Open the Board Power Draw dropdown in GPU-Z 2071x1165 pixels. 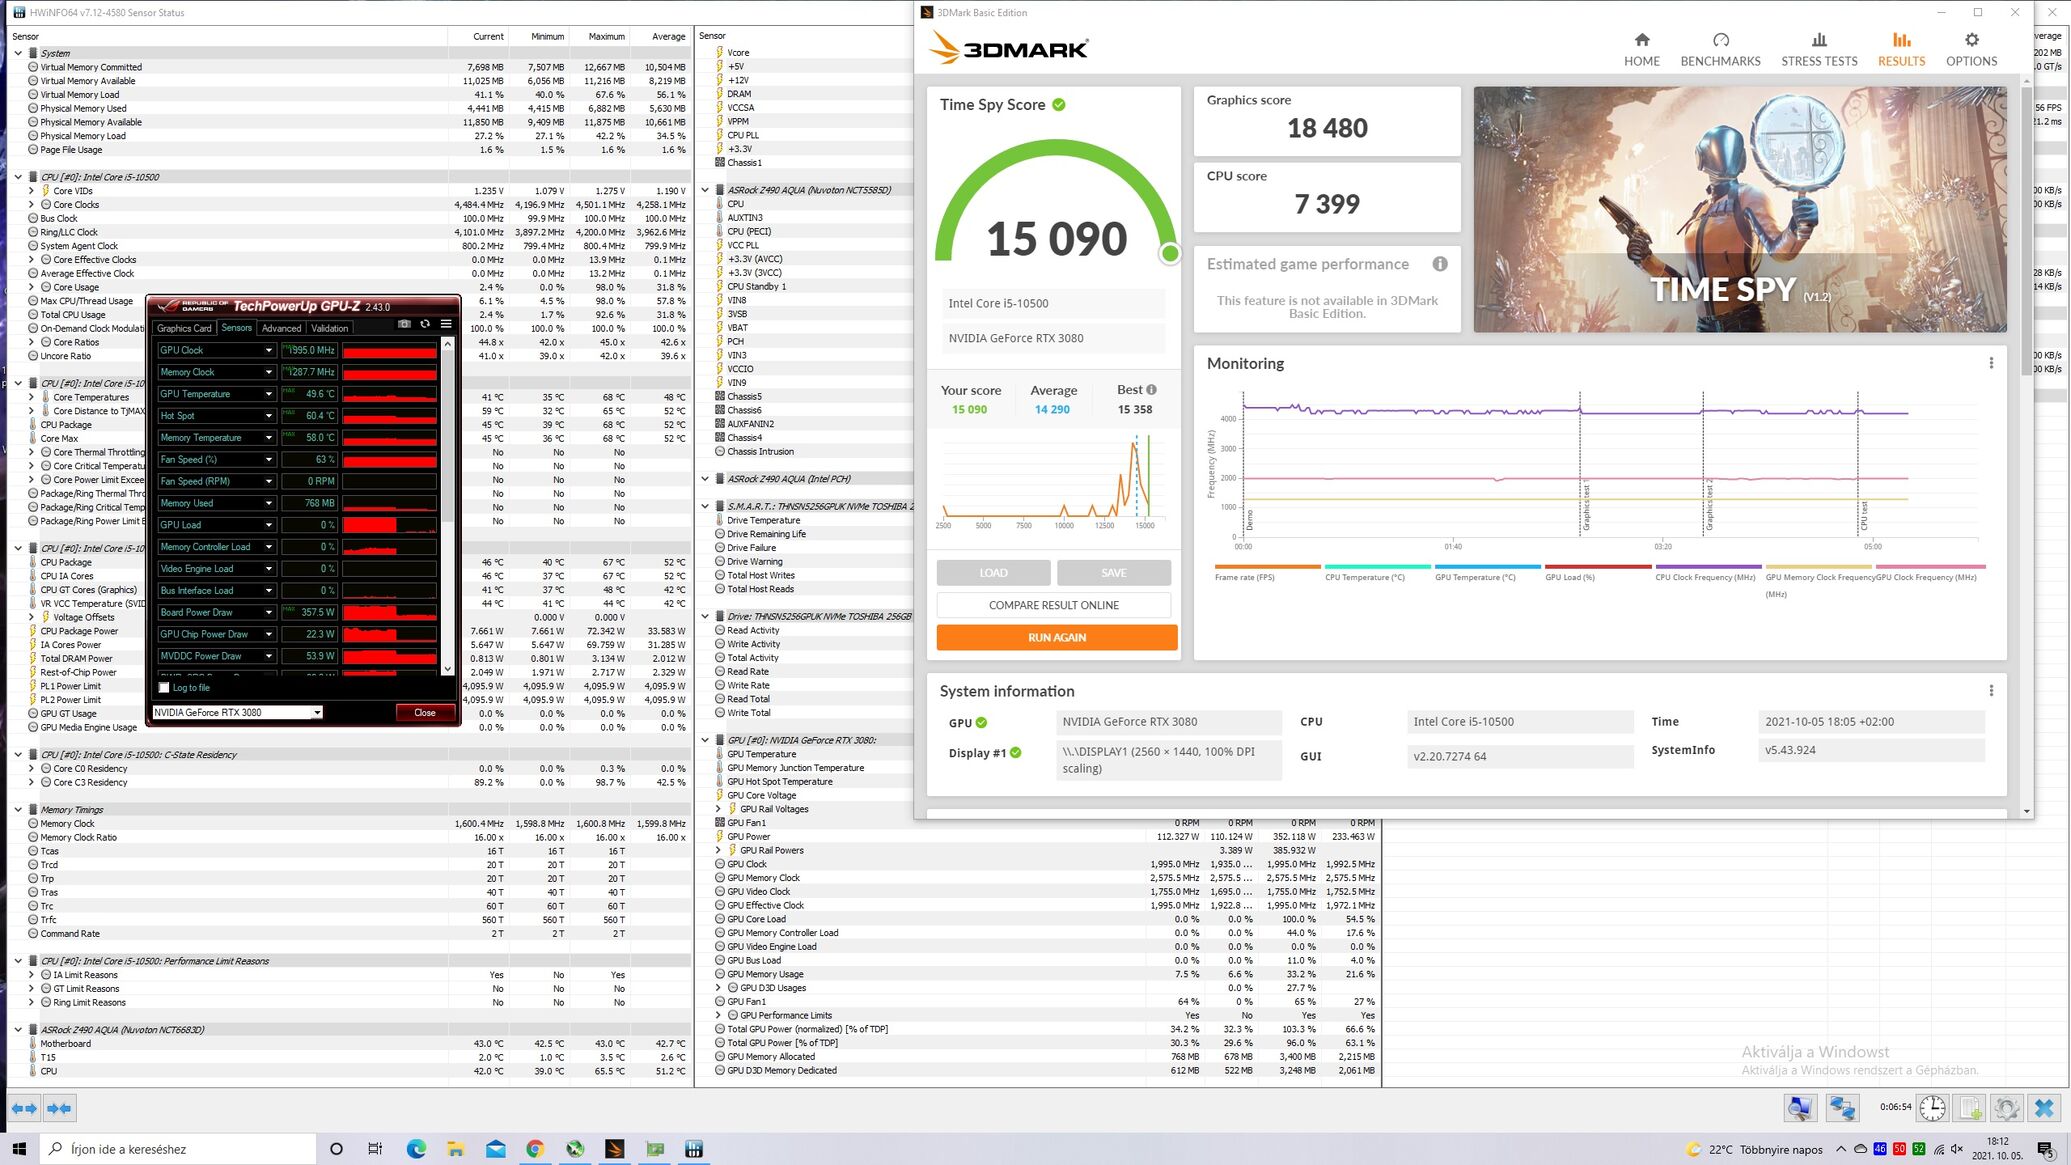tap(268, 612)
